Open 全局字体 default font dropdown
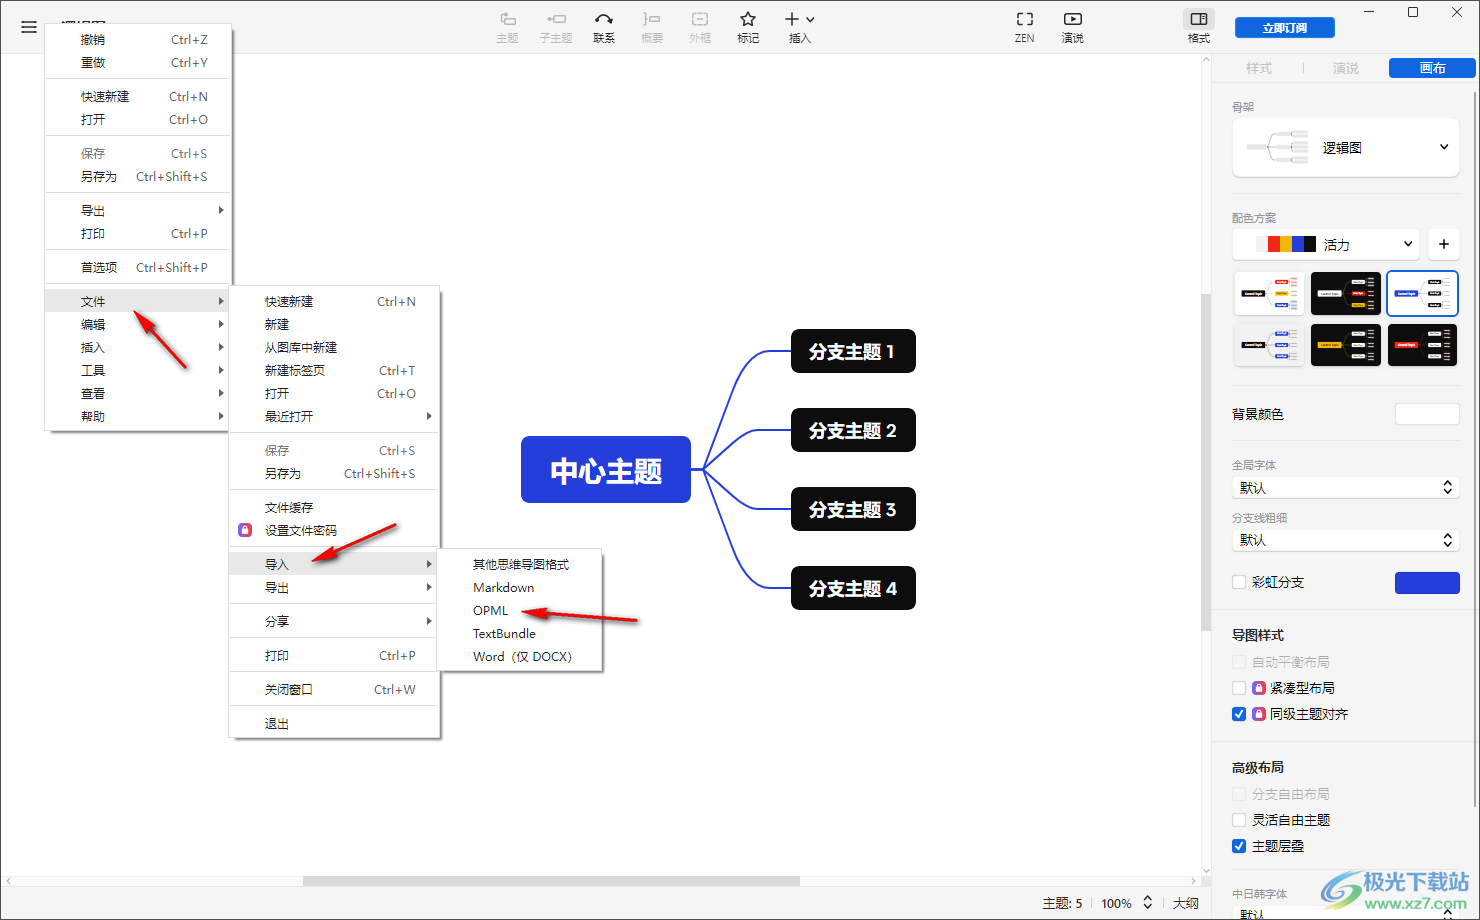The image size is (1480, 920). click(x=1346, y=488)
